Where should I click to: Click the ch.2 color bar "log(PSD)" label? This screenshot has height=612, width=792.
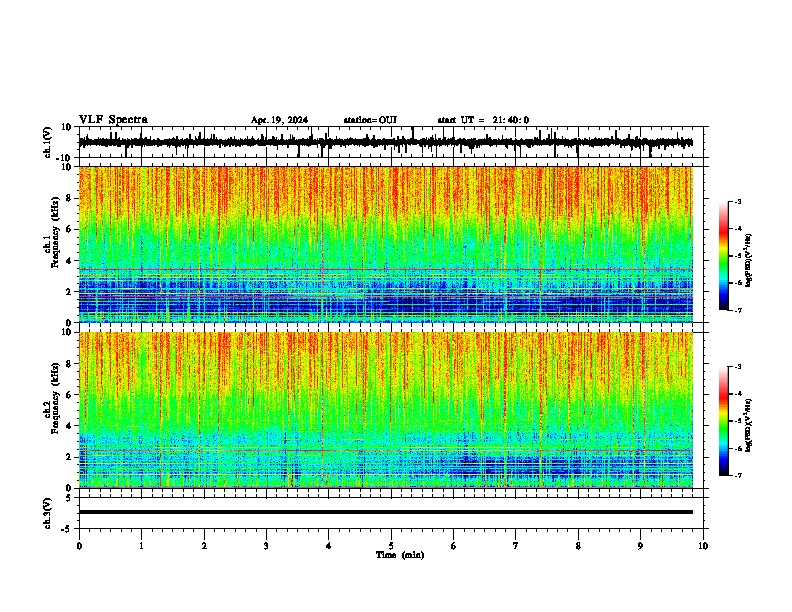(x=749, y=425)
